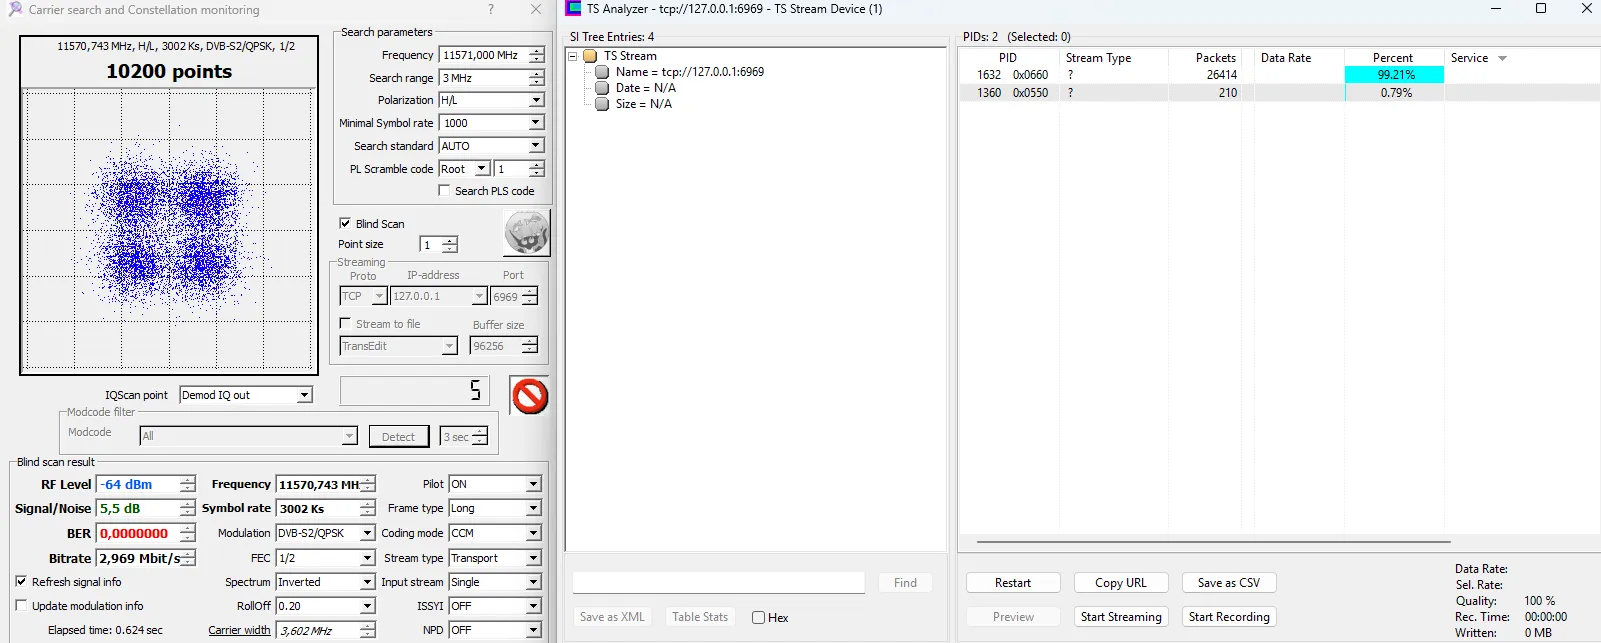Viewport: 1601px width, 643px height.
Task: Click the Frequency input field in Search parameters
Action: pyautogui.click(x=483, y=55)
